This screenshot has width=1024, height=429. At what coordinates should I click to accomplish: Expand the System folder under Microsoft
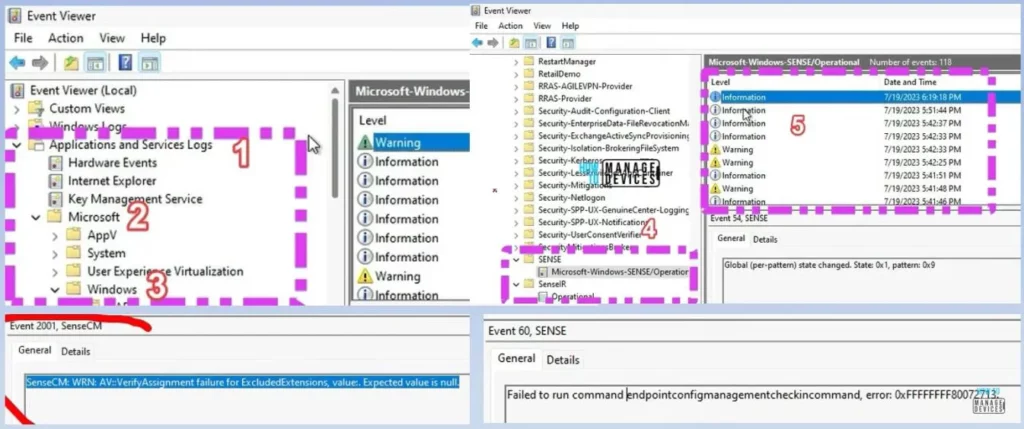[56, 253]
